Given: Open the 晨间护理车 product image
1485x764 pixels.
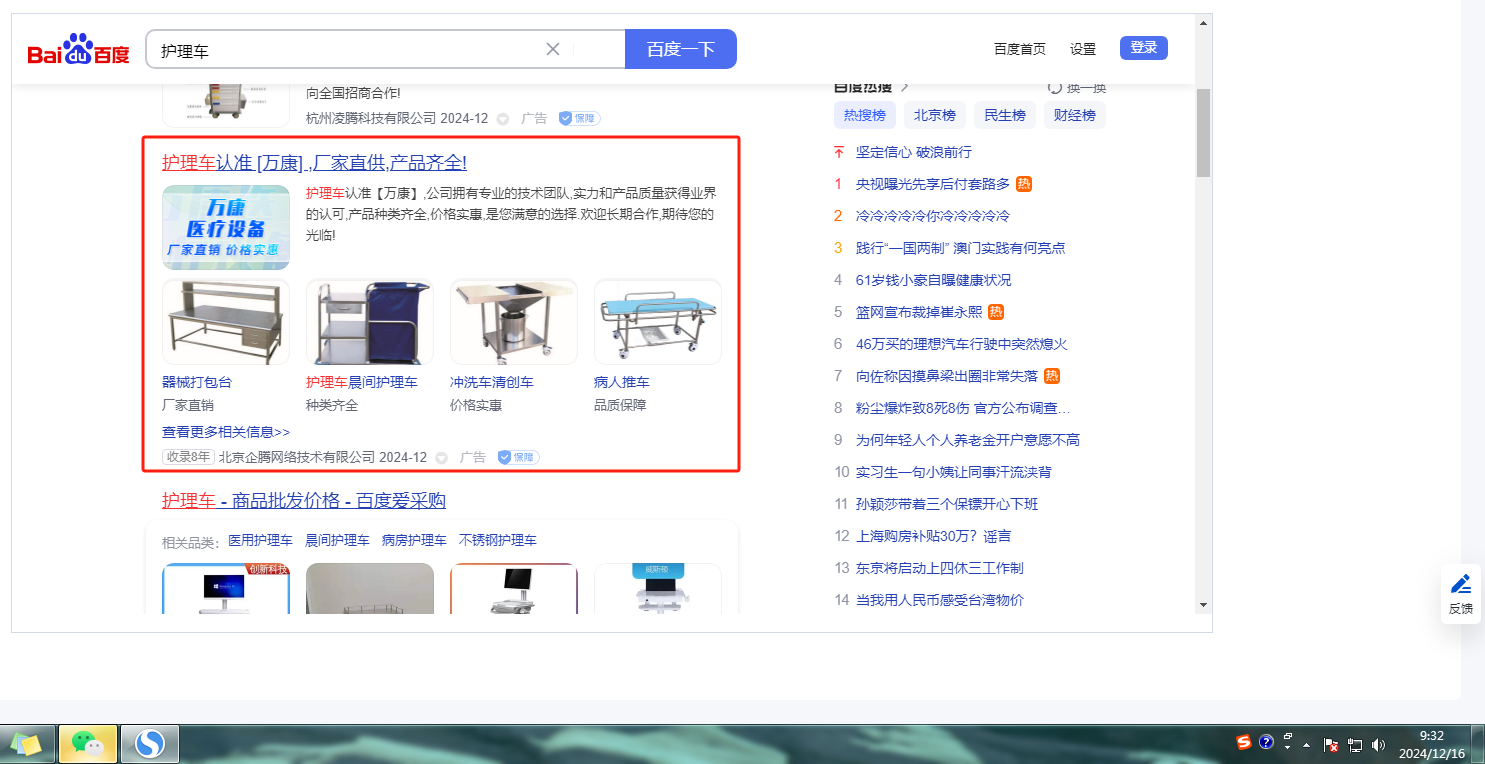Looking at the screenshot, I should tap(370, 322).
